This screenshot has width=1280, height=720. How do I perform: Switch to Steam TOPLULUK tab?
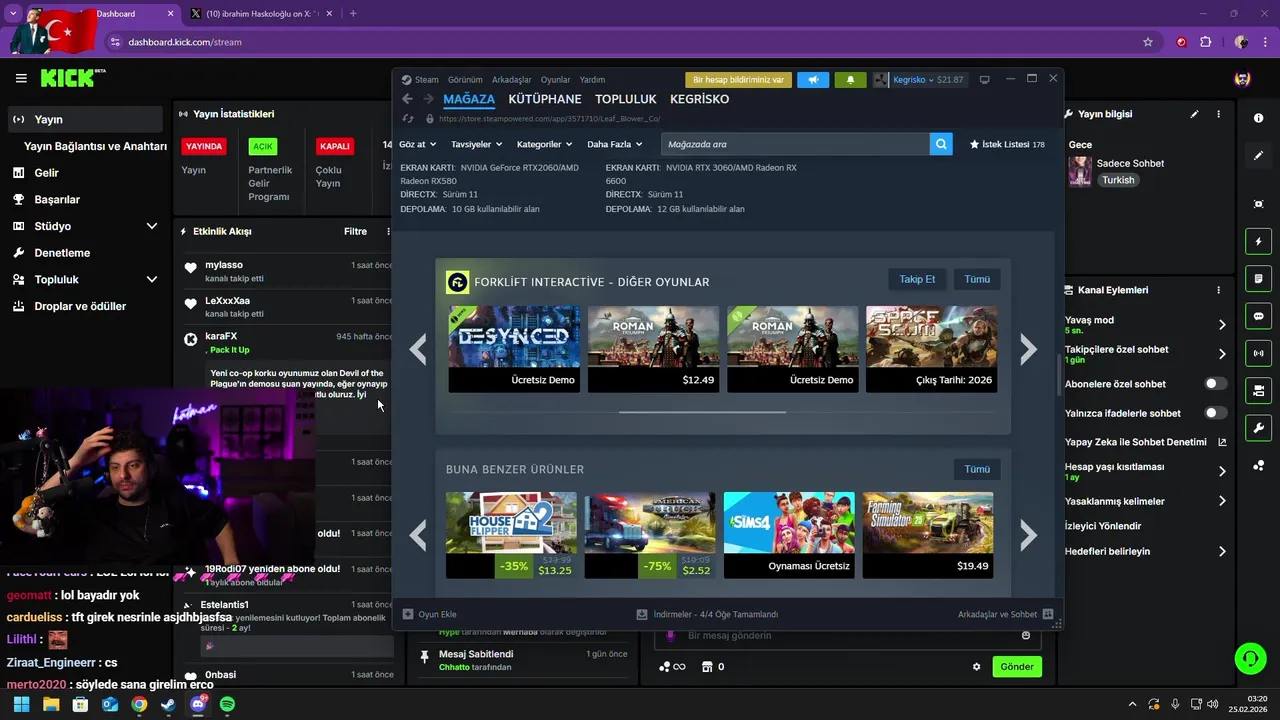626,99
